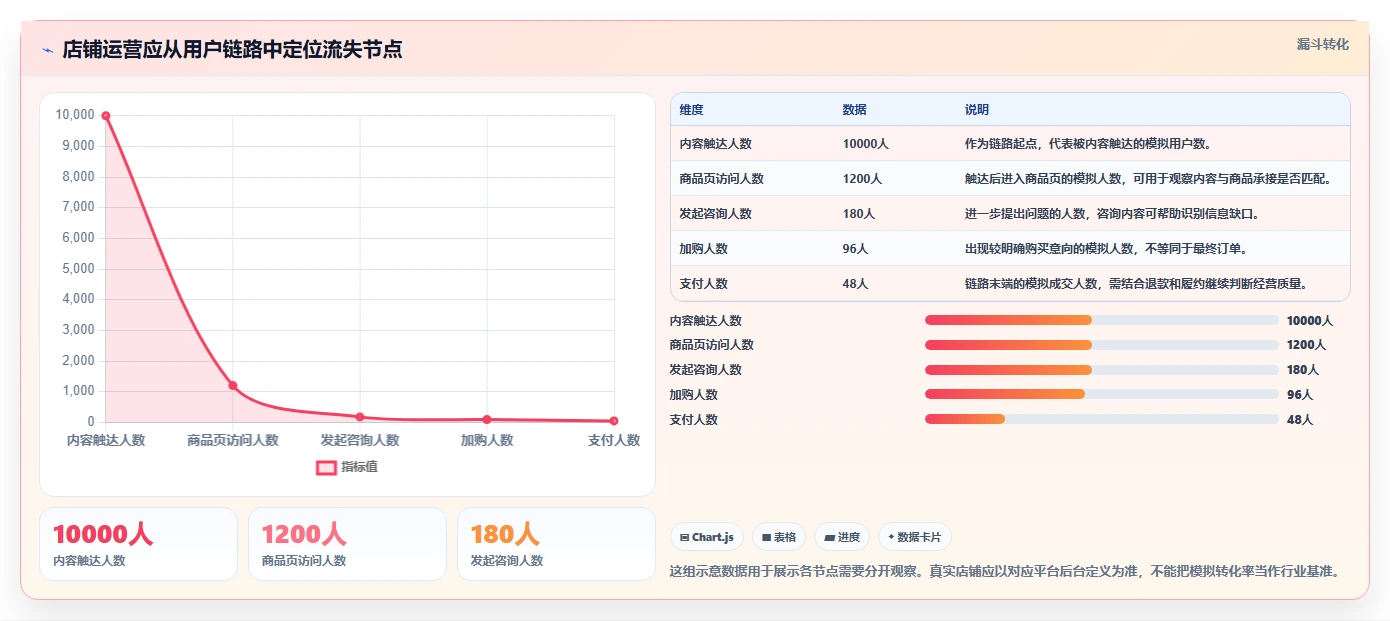Click the 维度 table column header
The width and height of the screenshot is (1390, 621).
[x=692, y=110]
